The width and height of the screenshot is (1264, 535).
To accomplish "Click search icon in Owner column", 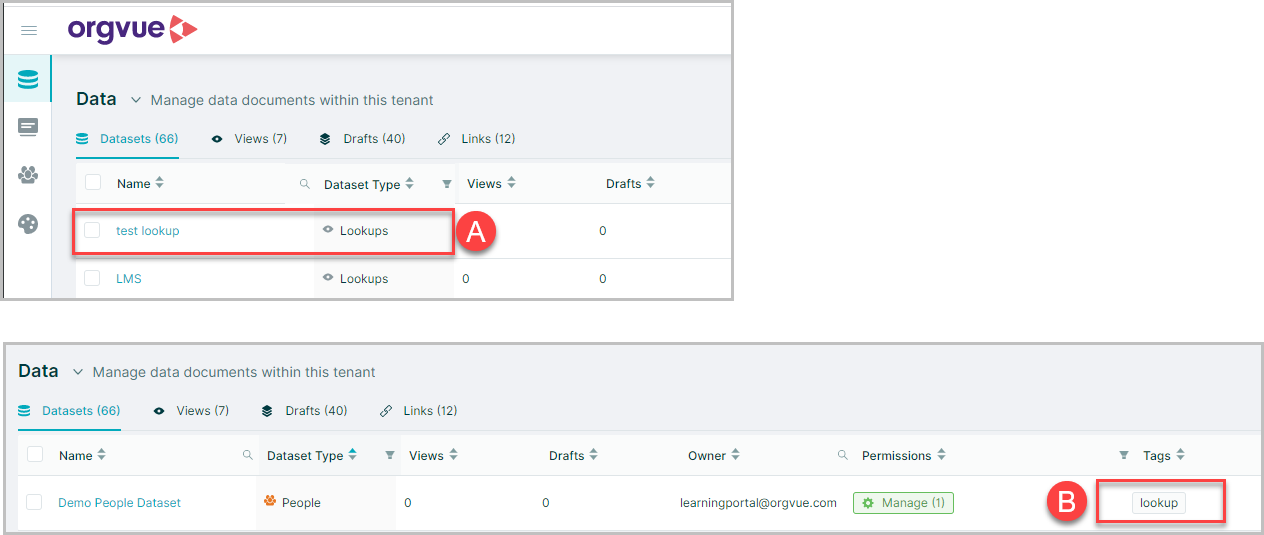I will [x=843, y=456].
